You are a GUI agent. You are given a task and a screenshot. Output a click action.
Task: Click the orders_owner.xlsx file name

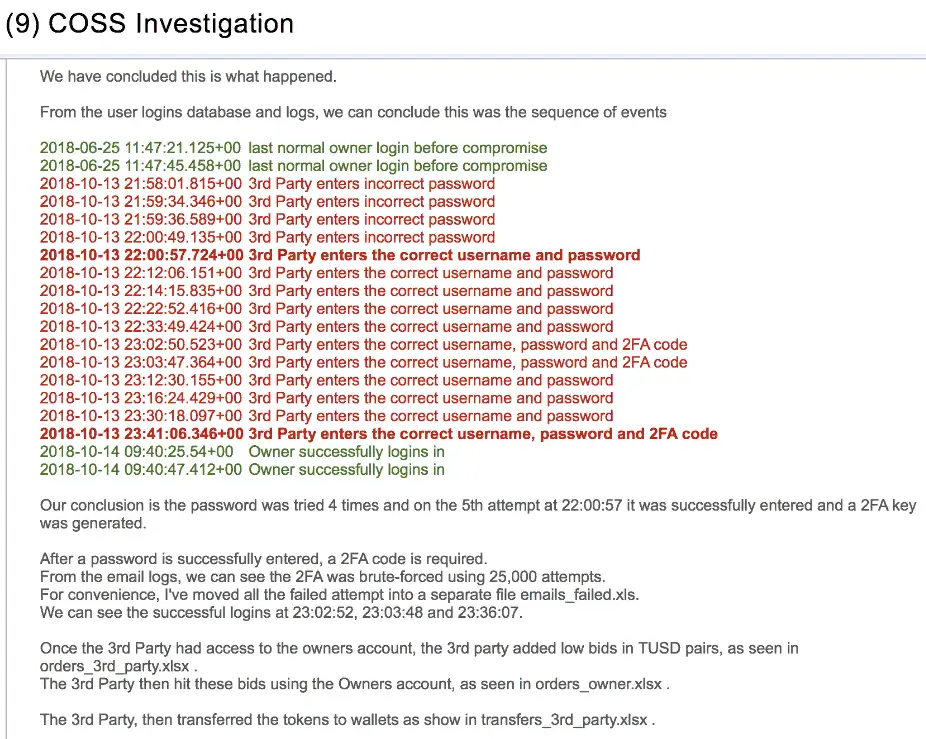pyautogui.click(x=598, y=684)
